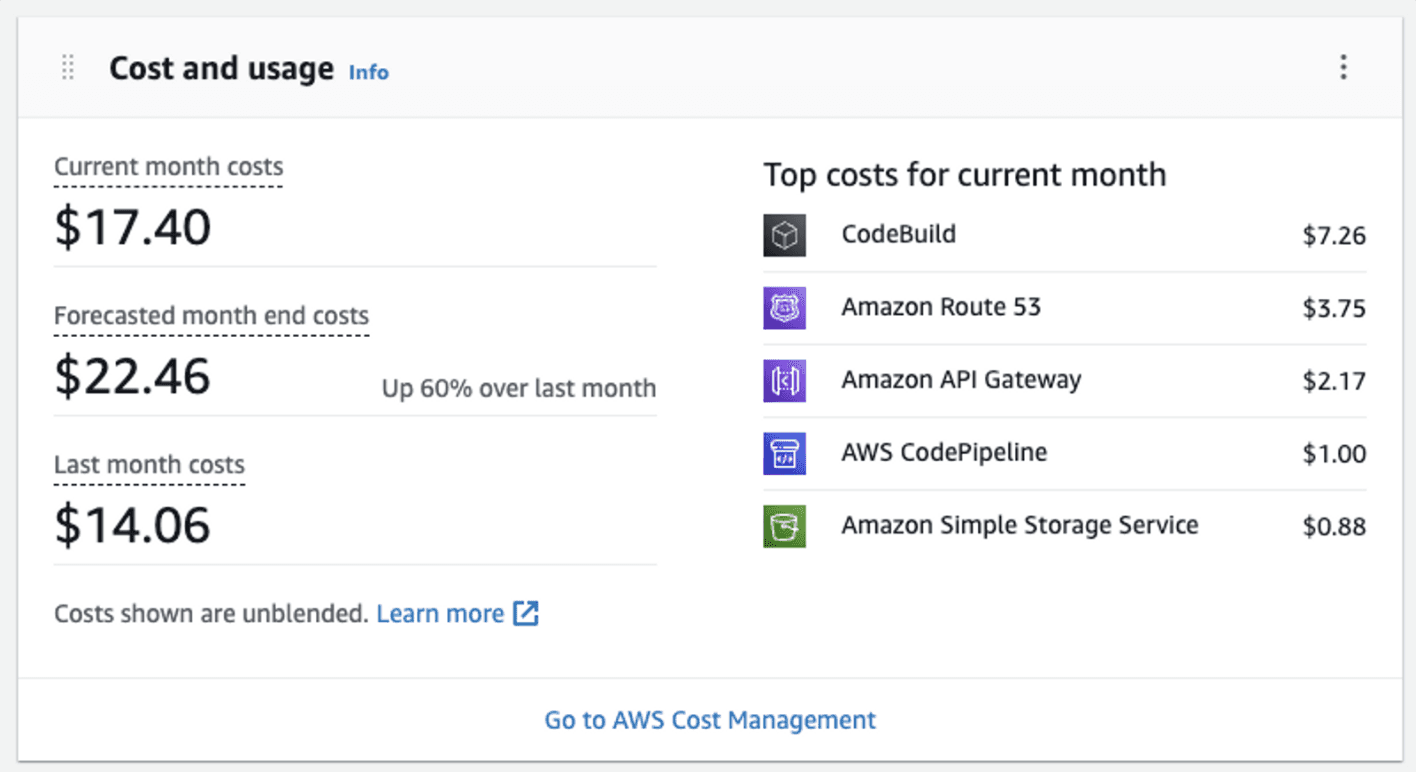This screenshot has width=1416, height=772.
Task: Click the Top costs for current month heading
Action: pyautogui.click(x=965, y=175)
